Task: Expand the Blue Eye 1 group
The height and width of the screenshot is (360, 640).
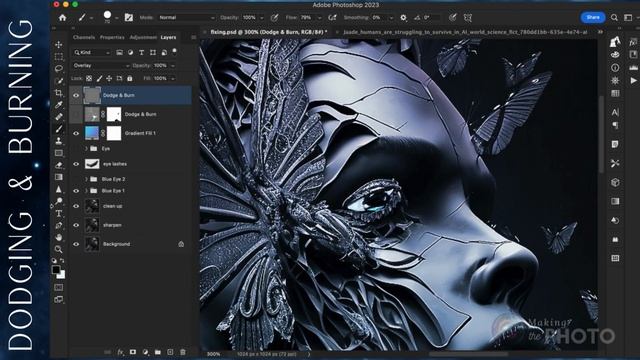Action: pos(86,191)
